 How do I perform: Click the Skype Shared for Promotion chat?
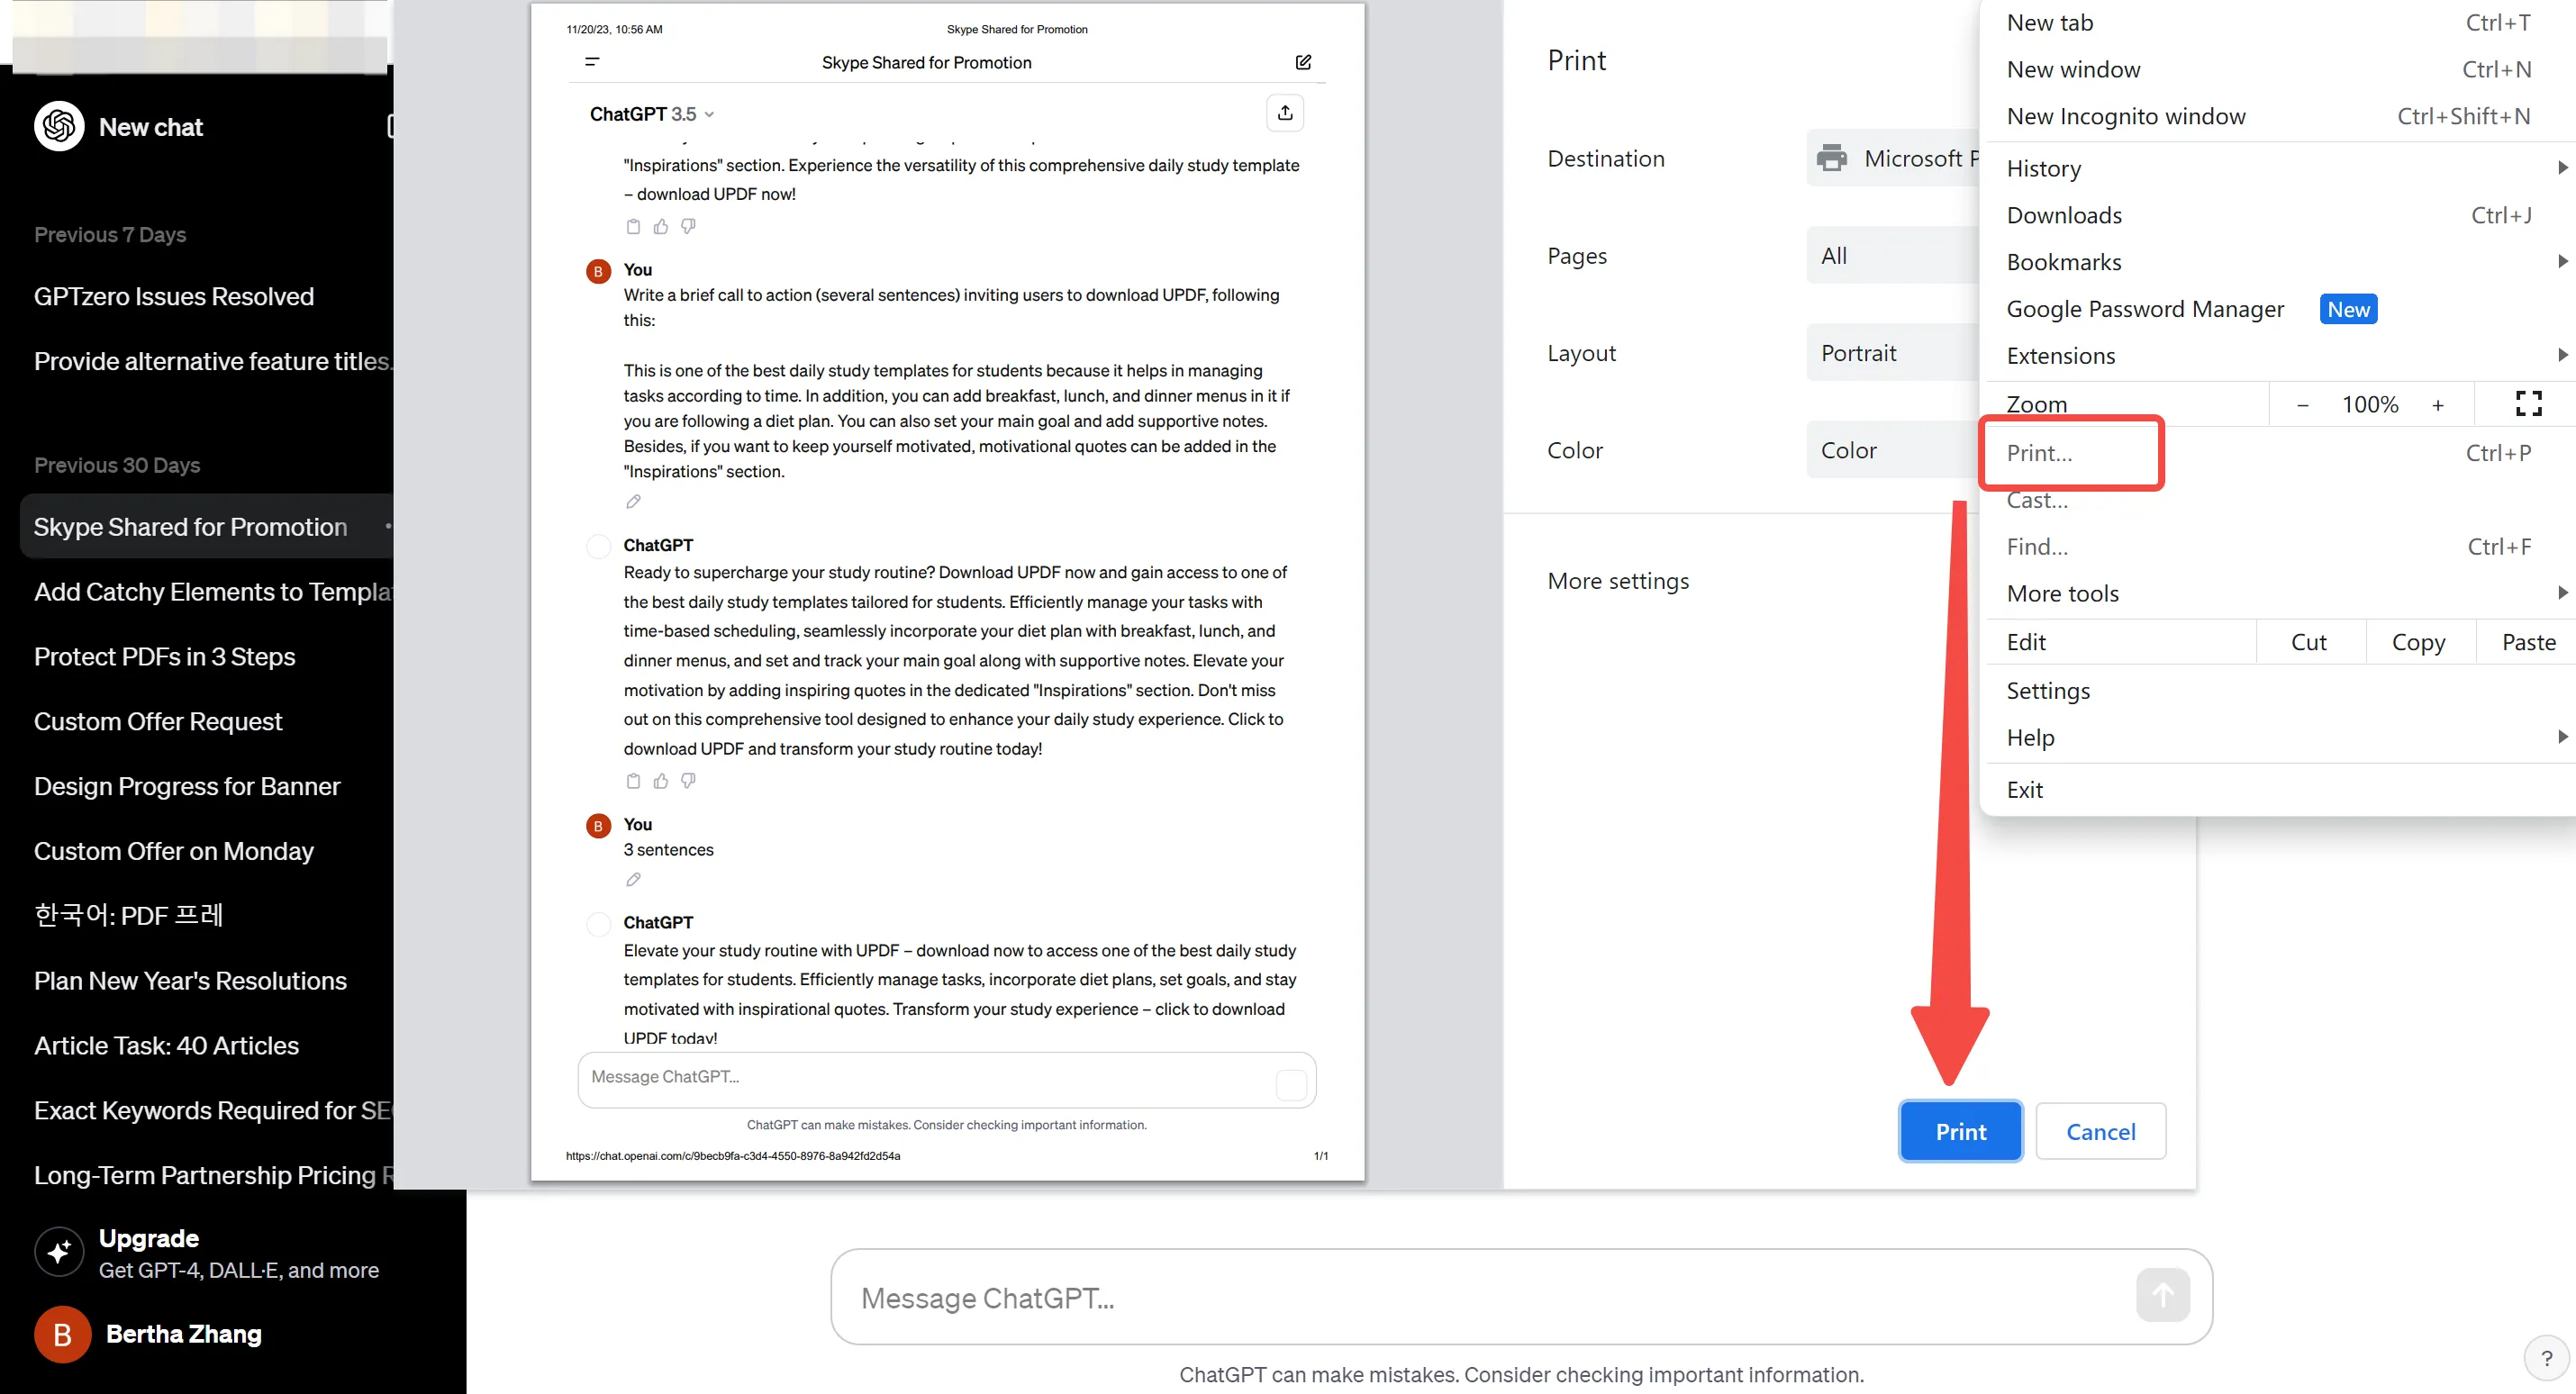pos(189,525)
